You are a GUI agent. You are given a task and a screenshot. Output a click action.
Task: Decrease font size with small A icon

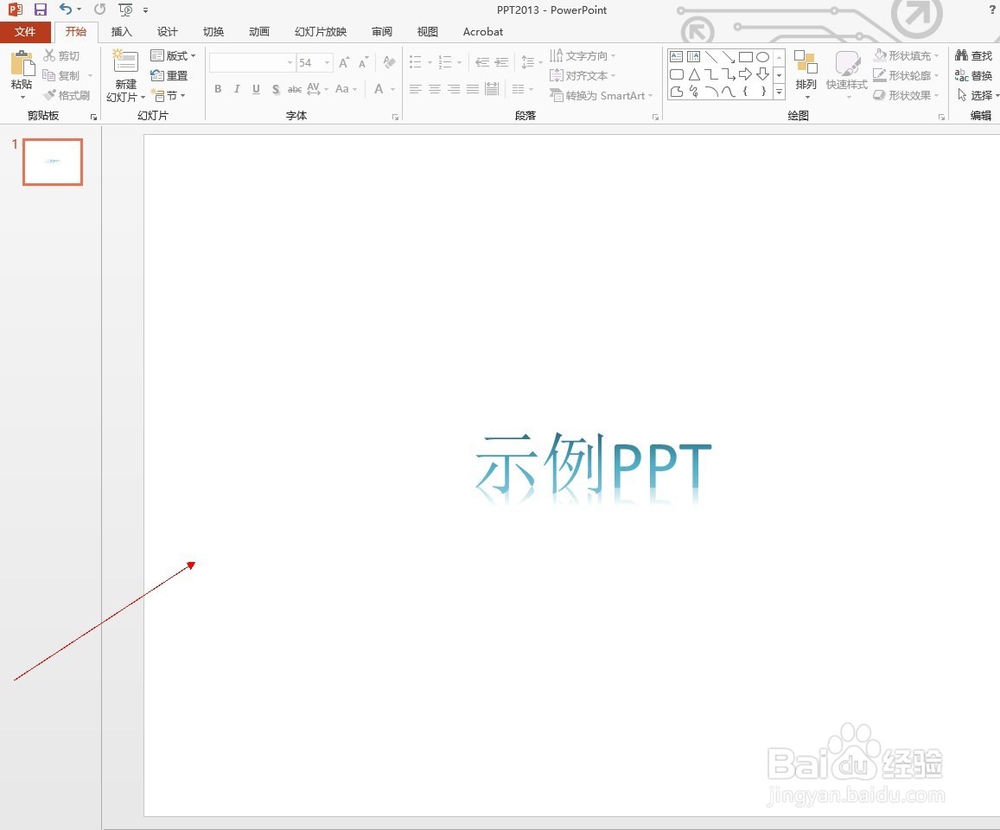(x=363, y=63)
